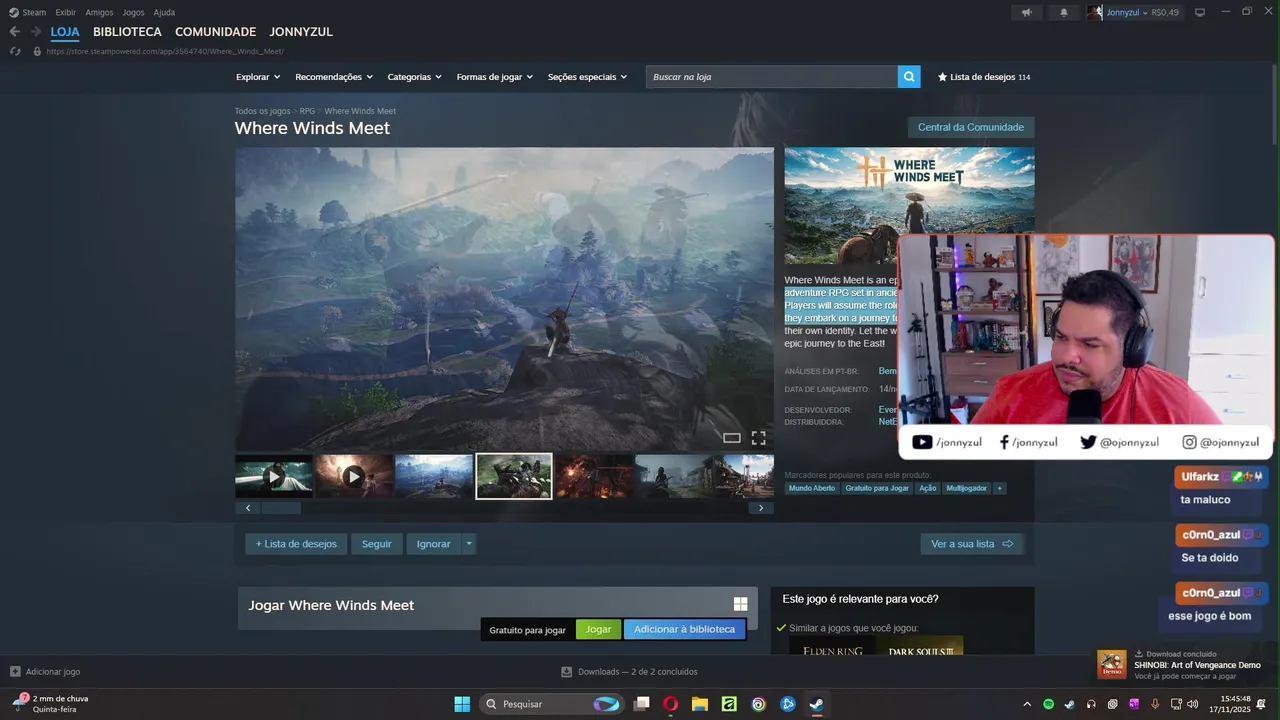Open the JONNYZUL profile tab
1280x720 pixels.
(x=301, y=32)
